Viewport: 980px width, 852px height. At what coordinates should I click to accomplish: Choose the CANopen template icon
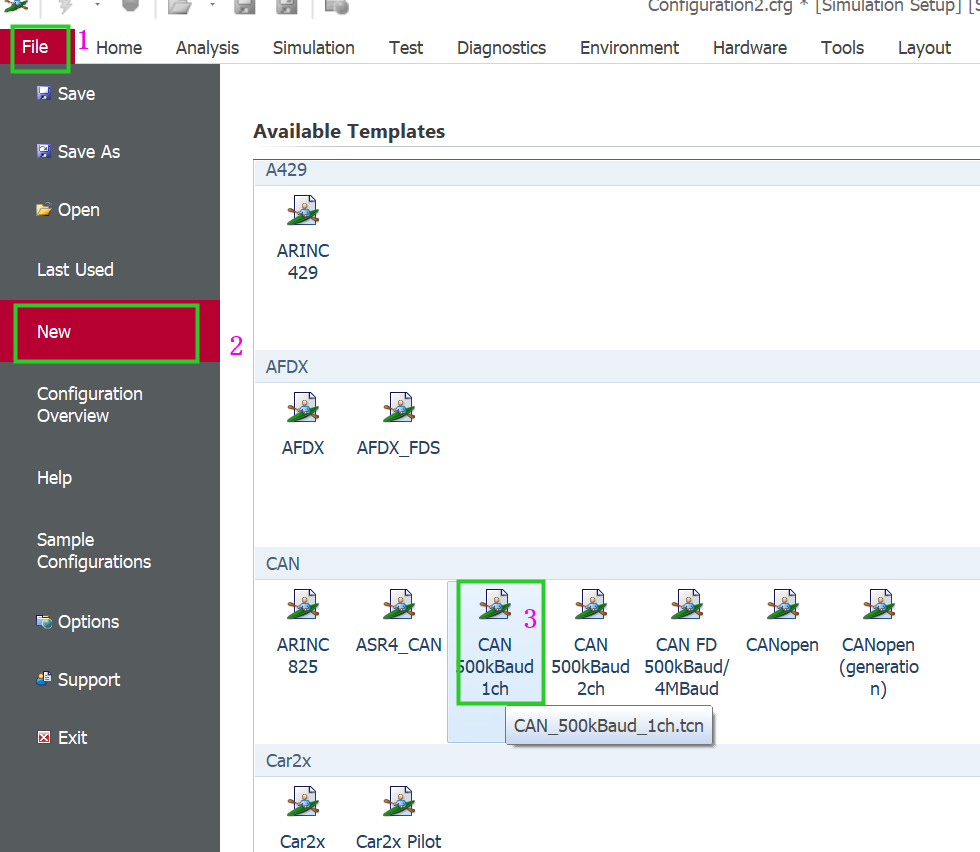[782, 604]
